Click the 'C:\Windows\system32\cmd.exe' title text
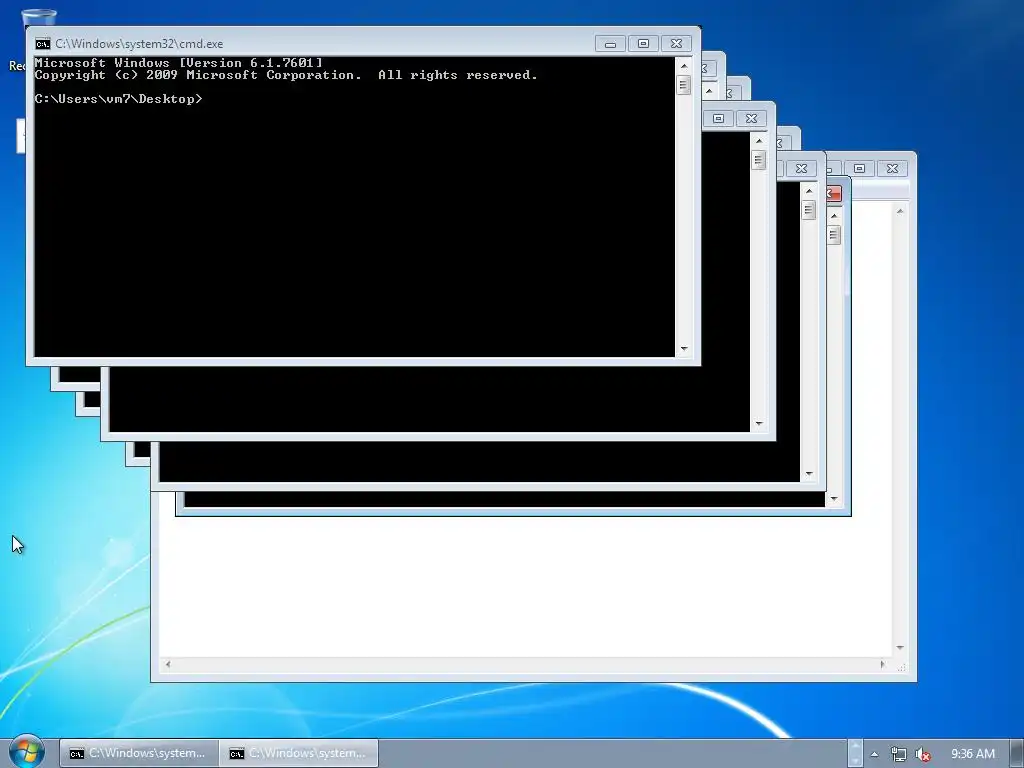The width and height of the screenshot is (1024, 768). point(139,44)
